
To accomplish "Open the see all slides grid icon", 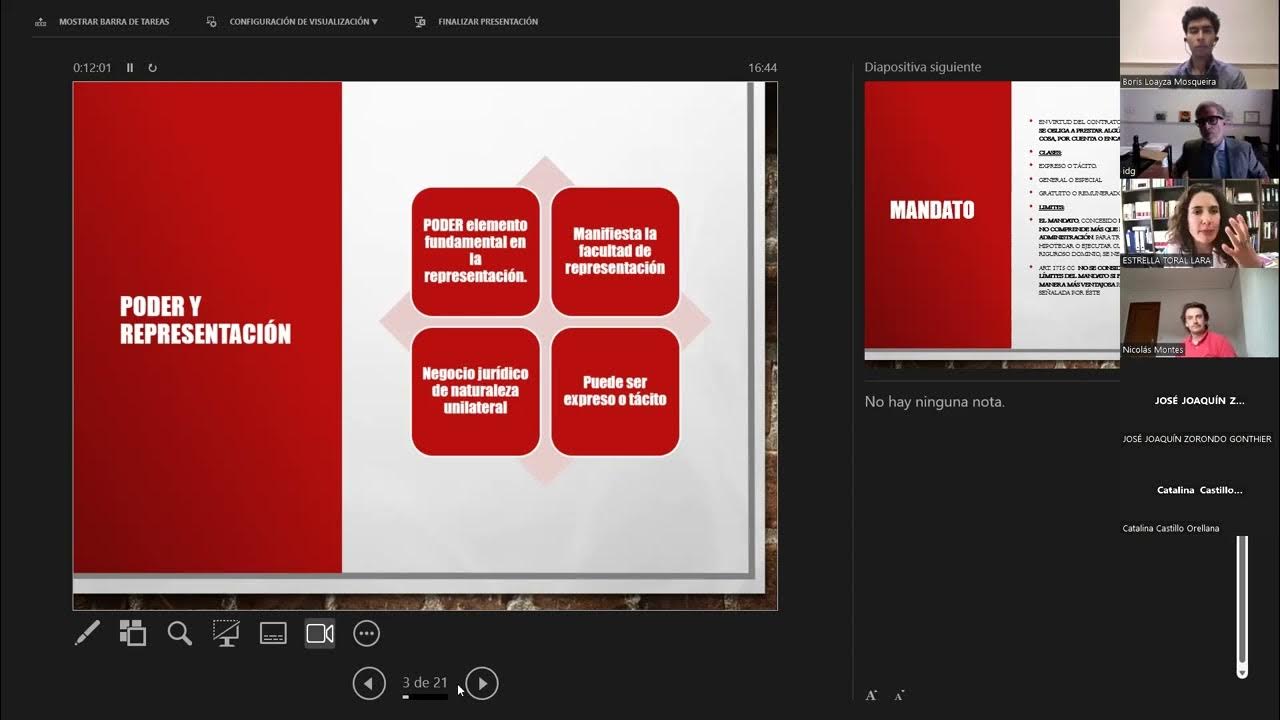I will [x=133, y=633].
